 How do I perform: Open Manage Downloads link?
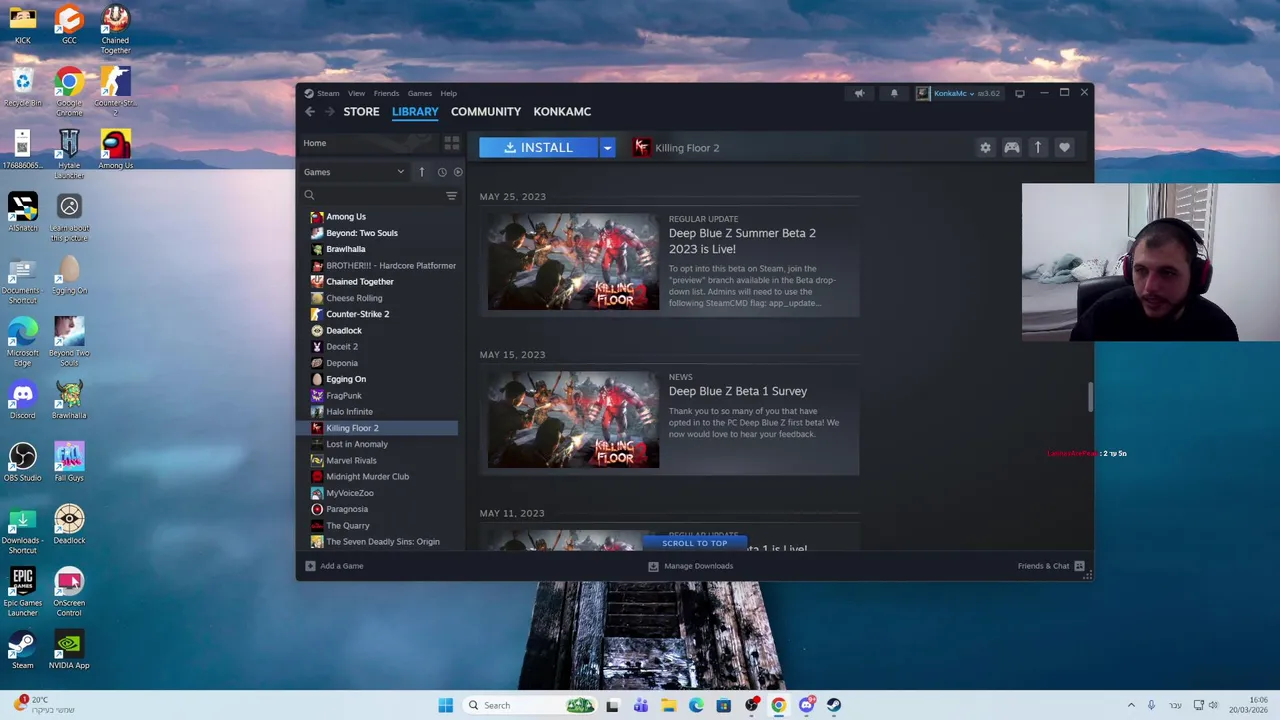tap(698, 566)
